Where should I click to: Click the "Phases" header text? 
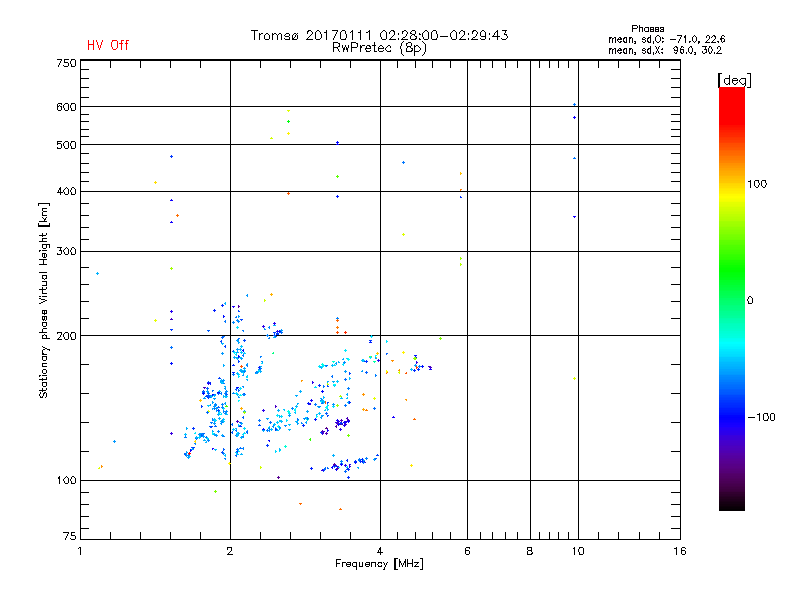click(x=647, y=29)
